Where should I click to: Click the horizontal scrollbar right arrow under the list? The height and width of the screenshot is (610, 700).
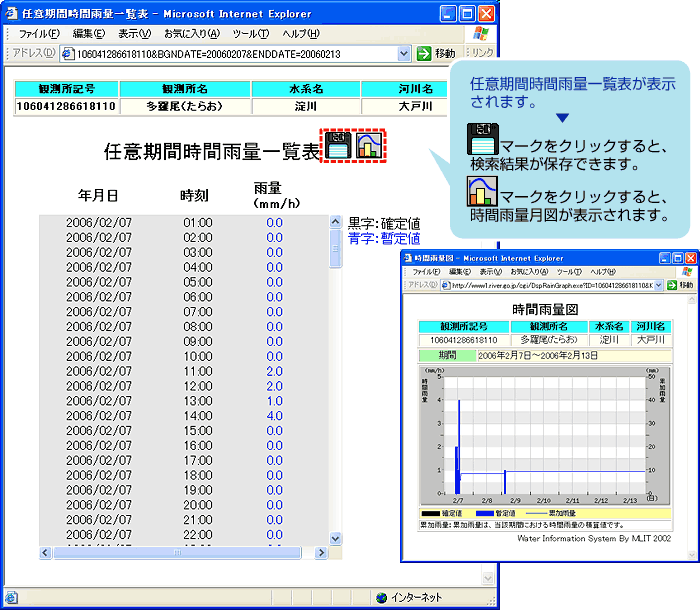(x=322, y=552)
